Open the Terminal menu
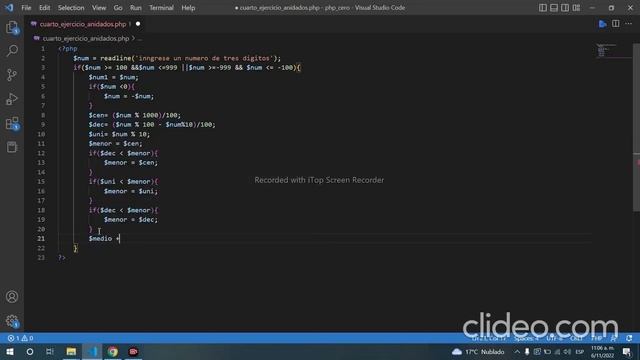This screenshot has width=640, height=360. [x=161, y=8]
